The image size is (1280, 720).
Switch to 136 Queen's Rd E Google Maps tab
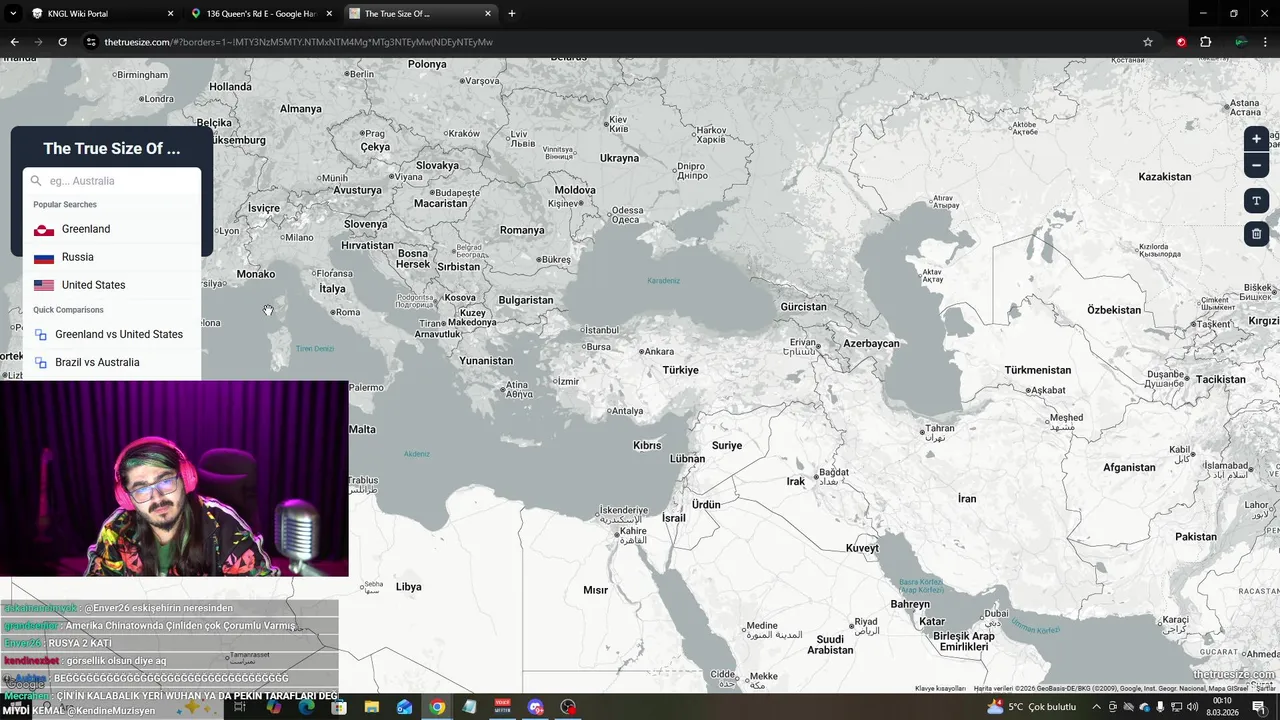point(261,14)
